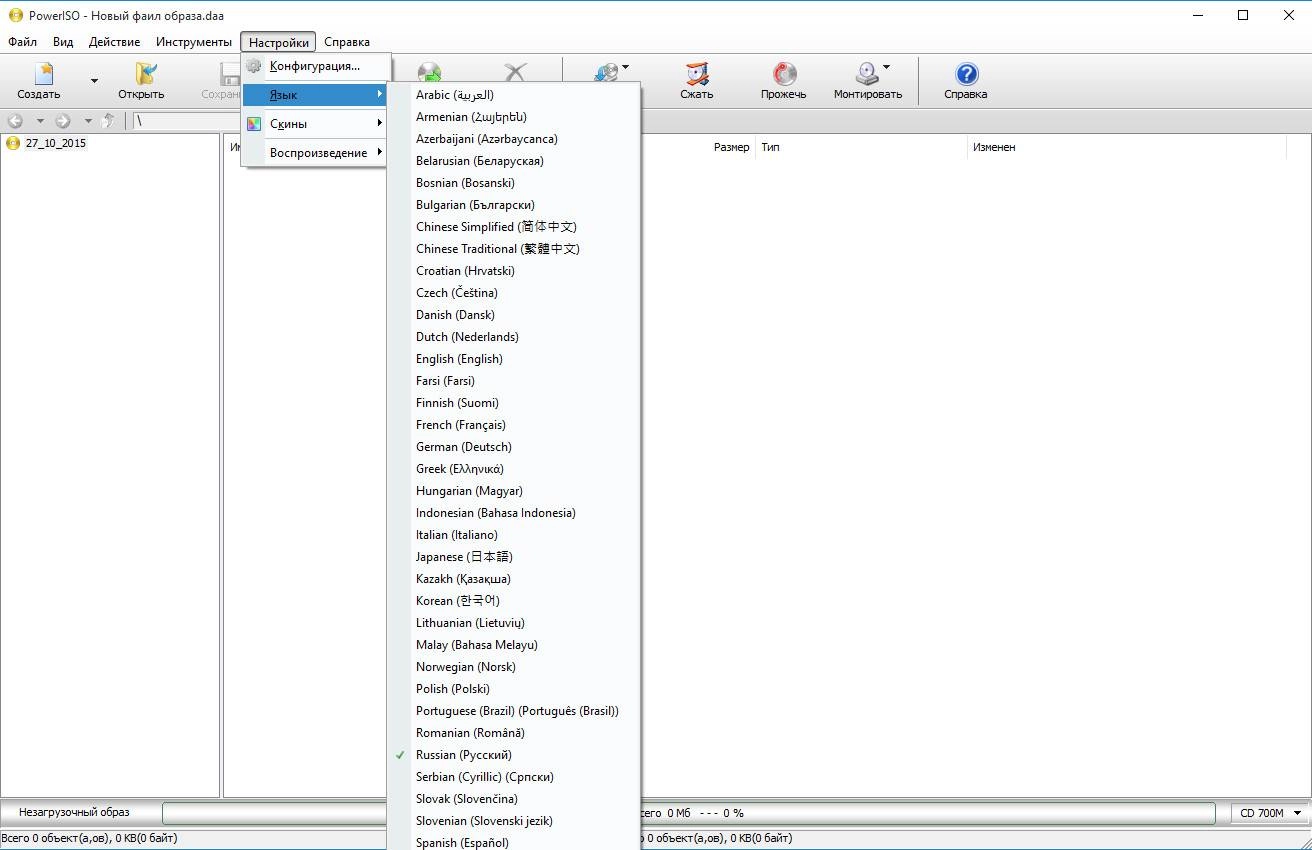Choose Korean (한국어) language
The width and height of the screenshot is (1312, 850).
tap(513, 601)
